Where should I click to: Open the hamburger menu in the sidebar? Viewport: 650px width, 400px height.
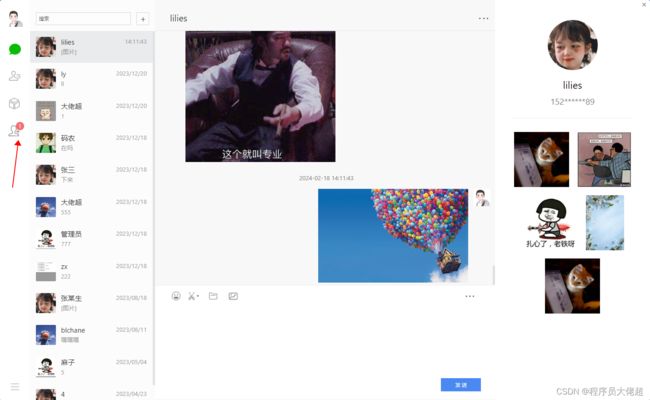click(x=15, y=387)
